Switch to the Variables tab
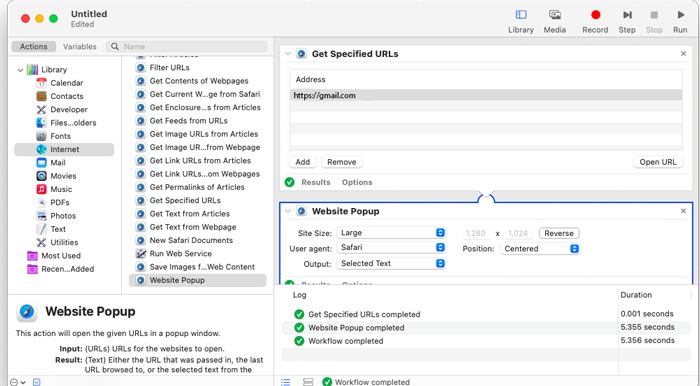 click(x=79, y=46)
